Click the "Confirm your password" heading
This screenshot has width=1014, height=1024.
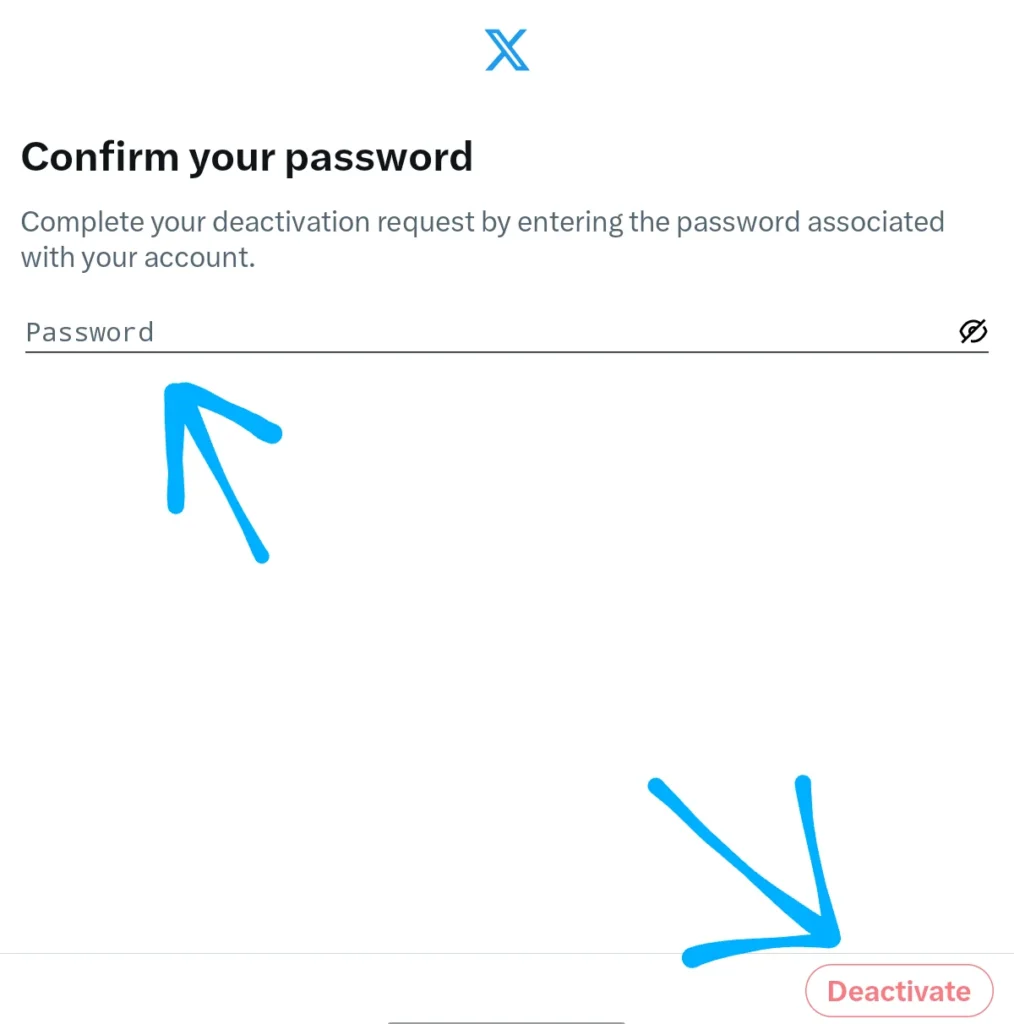tap(246, 157)
